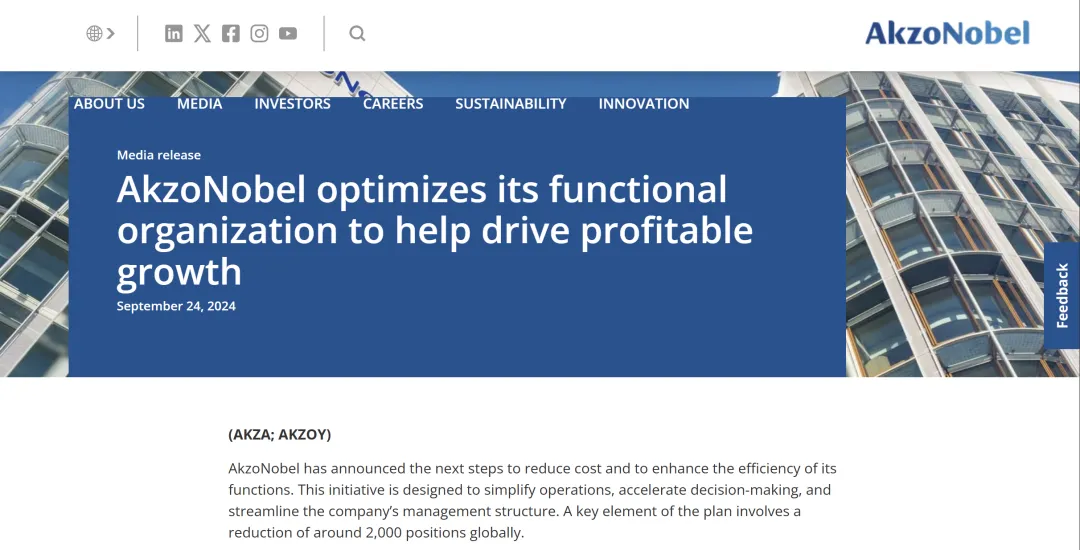Click the Media release label
Viewport: 1080px width, 550px height.
tap(158, 155)
